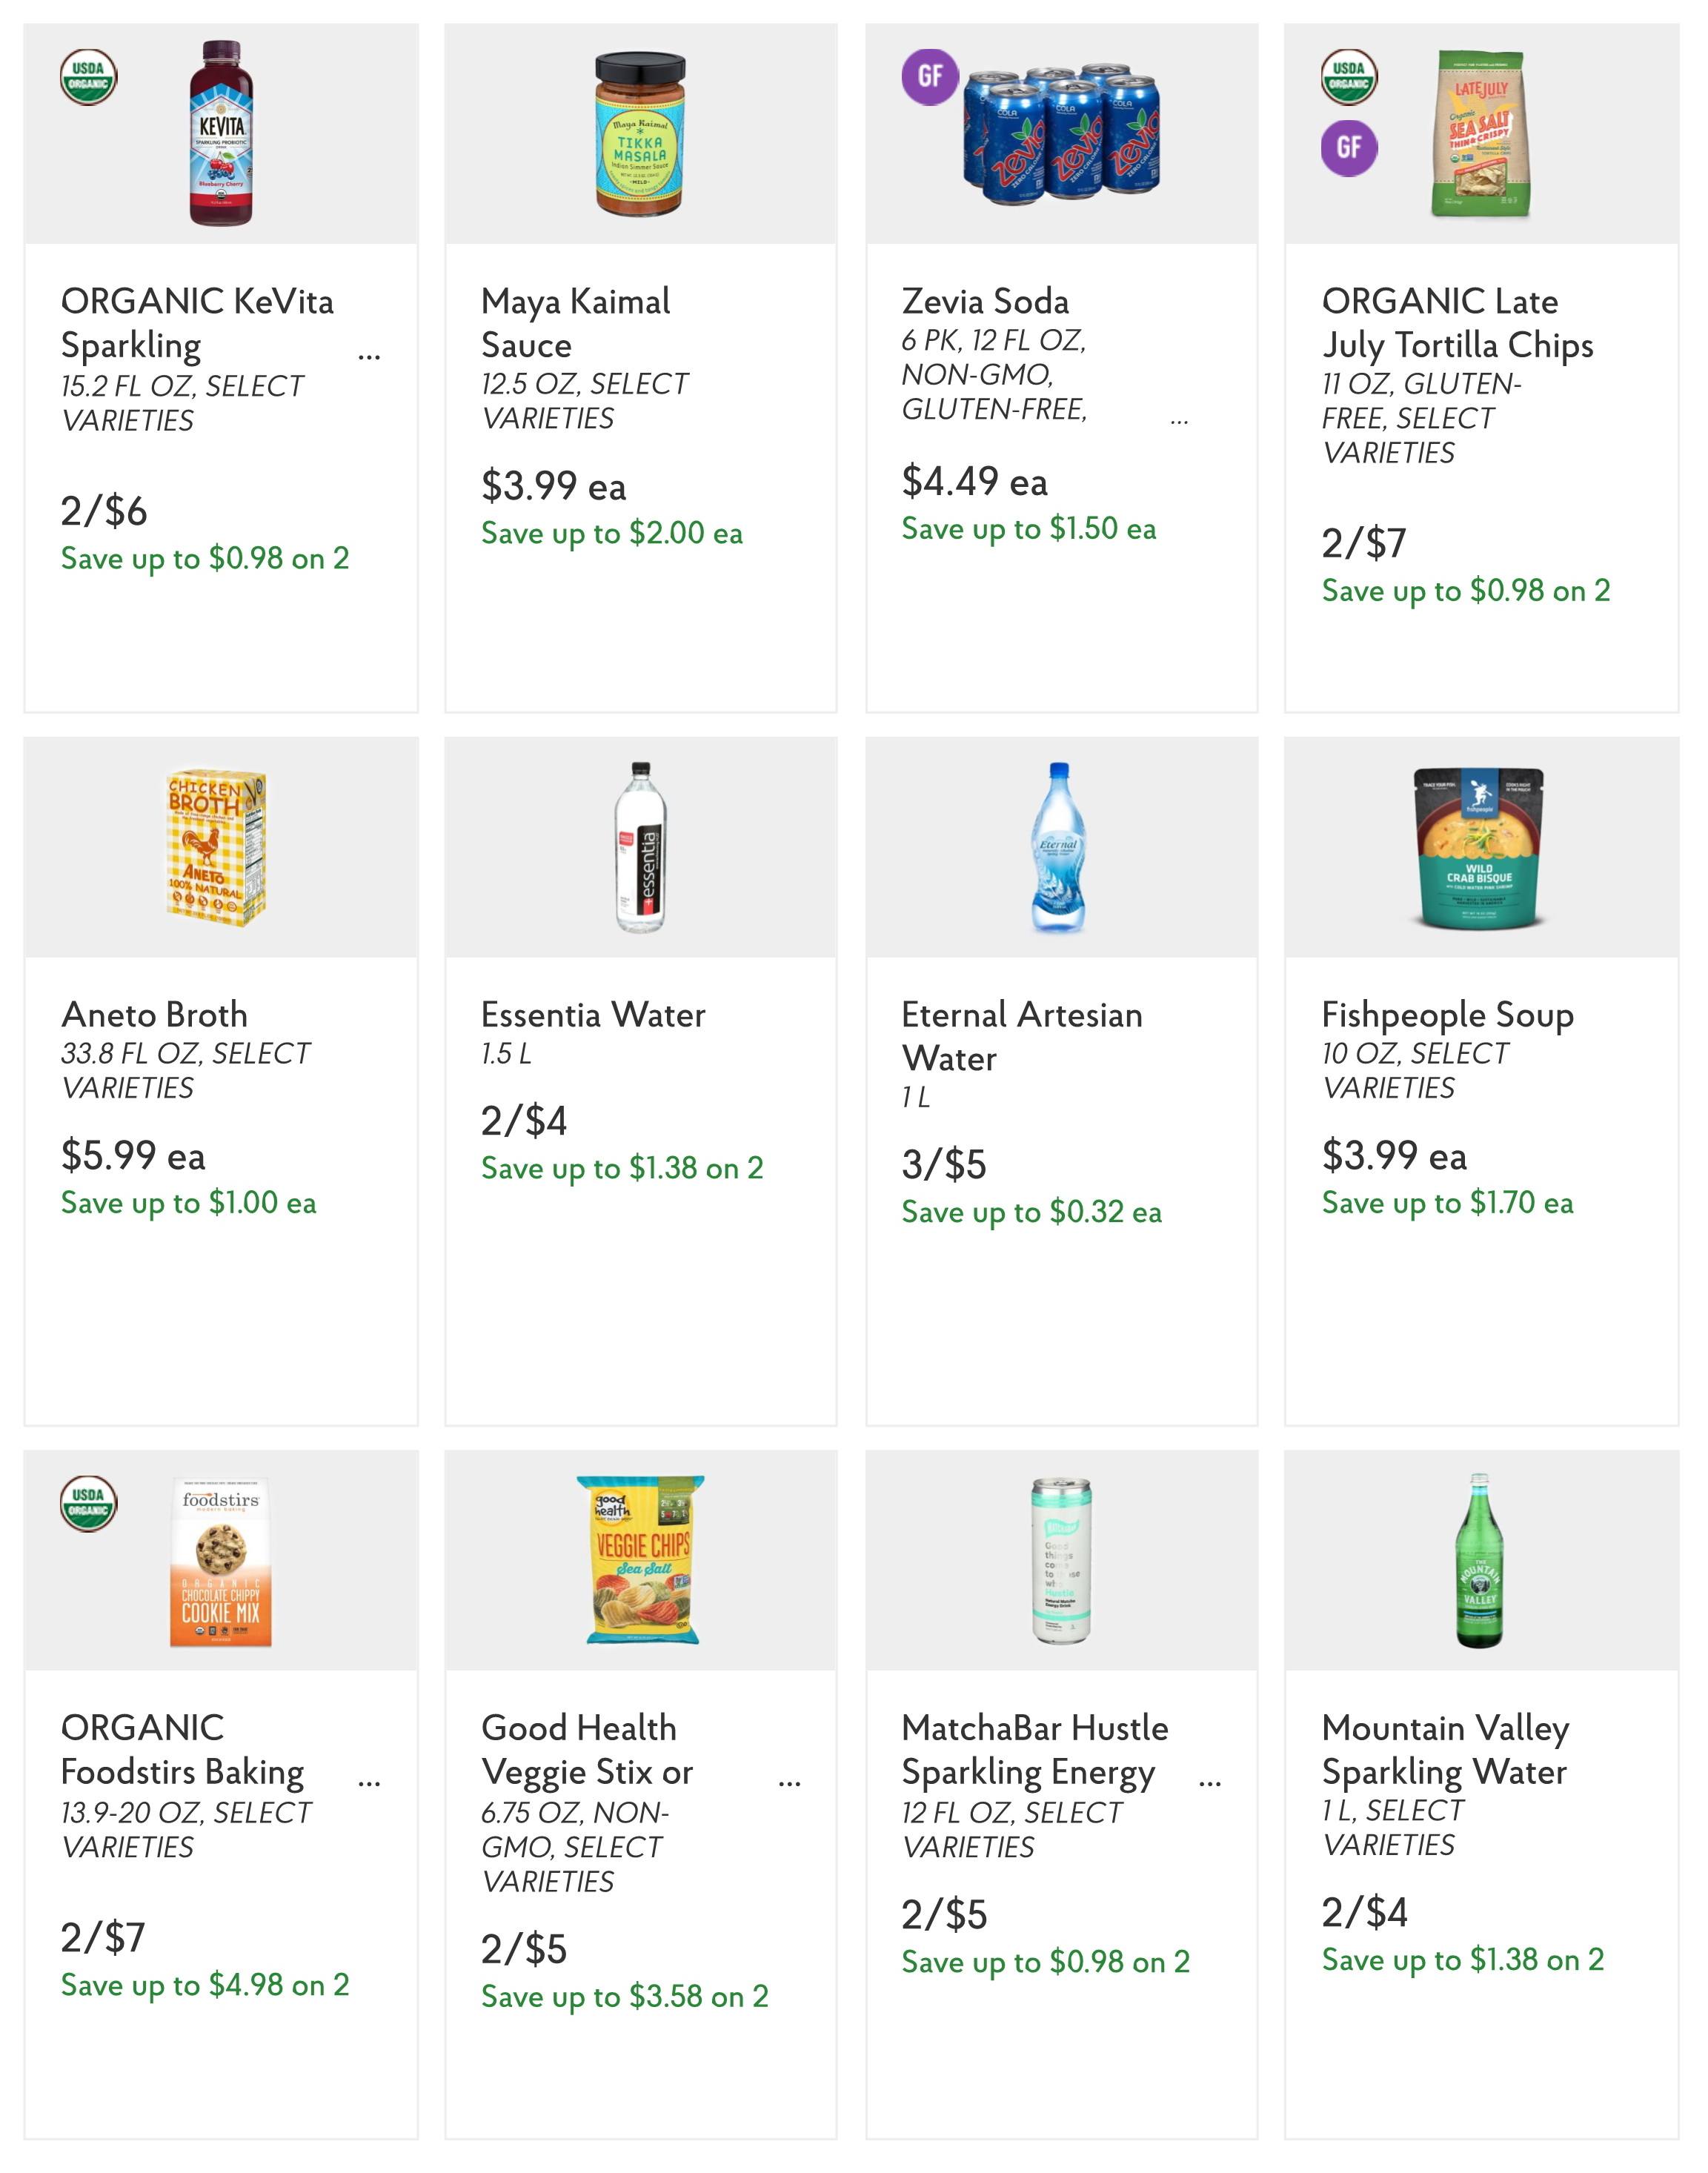Expand truncated KeVita Sparkling title ellipsis
This screenshot has width=1708, height=2173.
coord(369,354)
